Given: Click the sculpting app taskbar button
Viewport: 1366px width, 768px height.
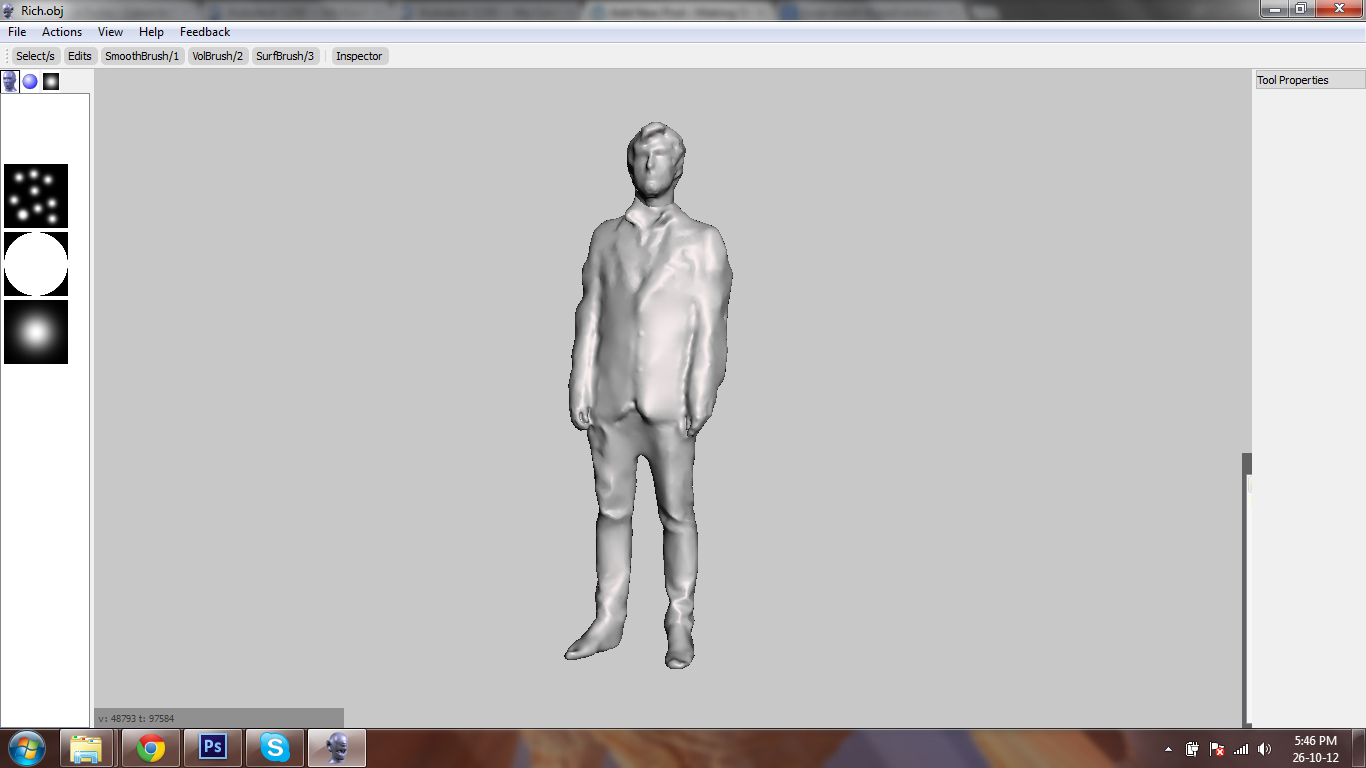Looking at the screenshot, I should [x=337, y=748].
